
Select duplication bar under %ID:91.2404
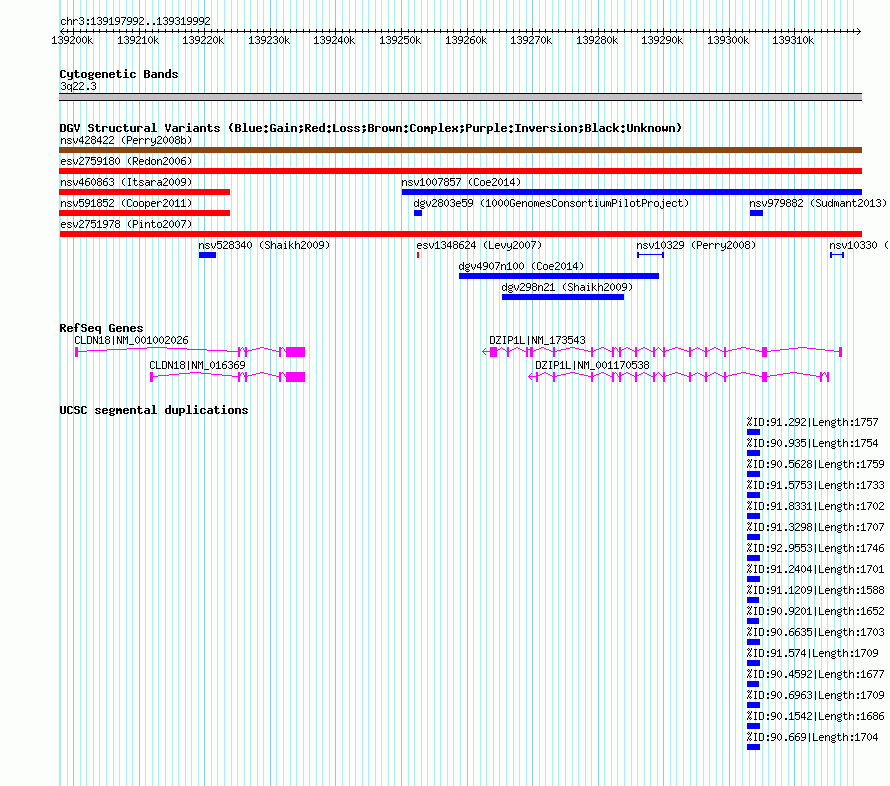coord(753,579)
